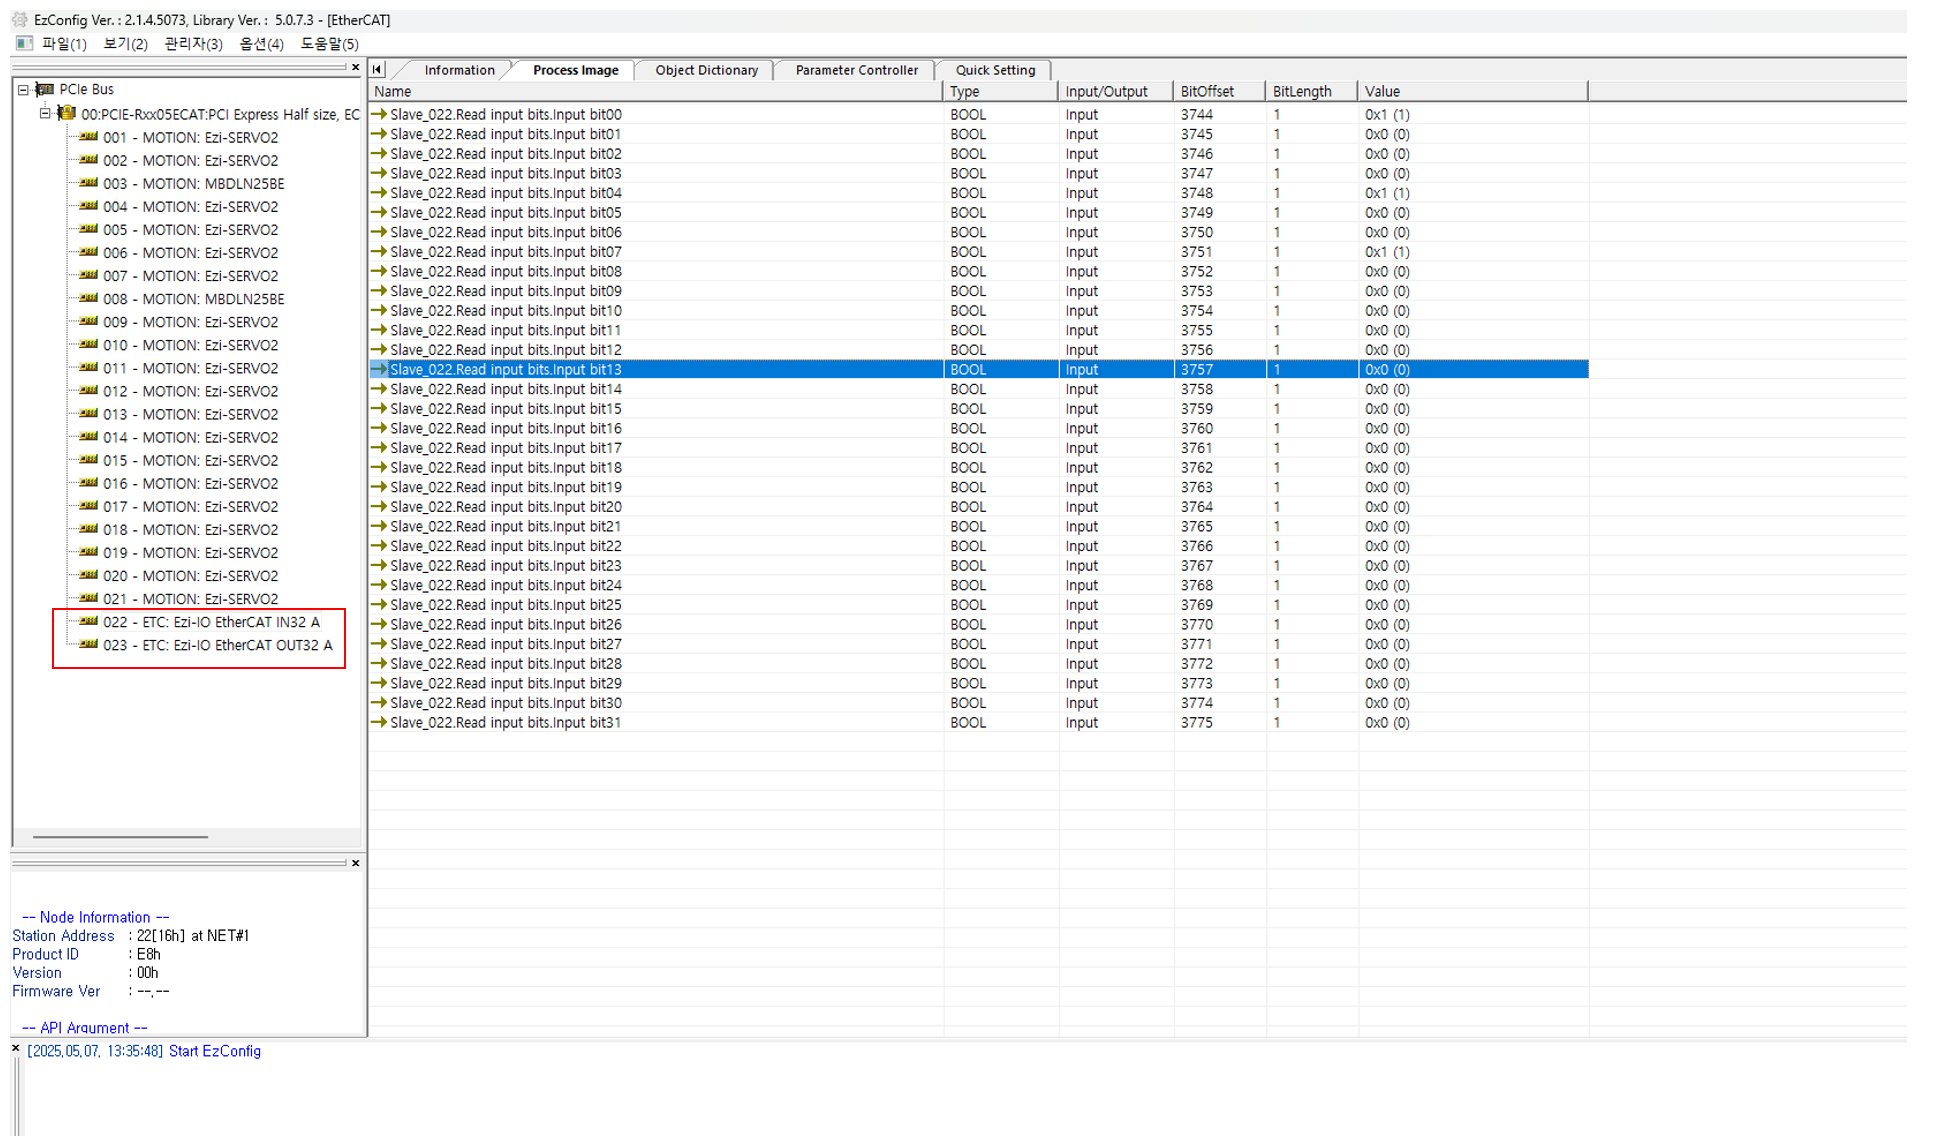Click the device tree horizontal scrollbar thumb
Image resolution: width=1944 pixels, height=1142 pixels.
120,836
